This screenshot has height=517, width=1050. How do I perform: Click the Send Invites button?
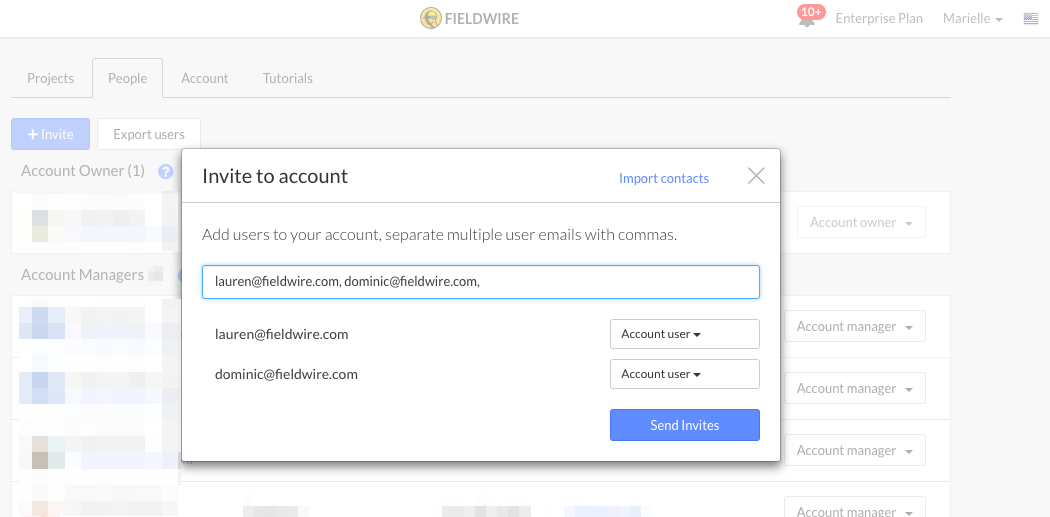pos(684,425)
